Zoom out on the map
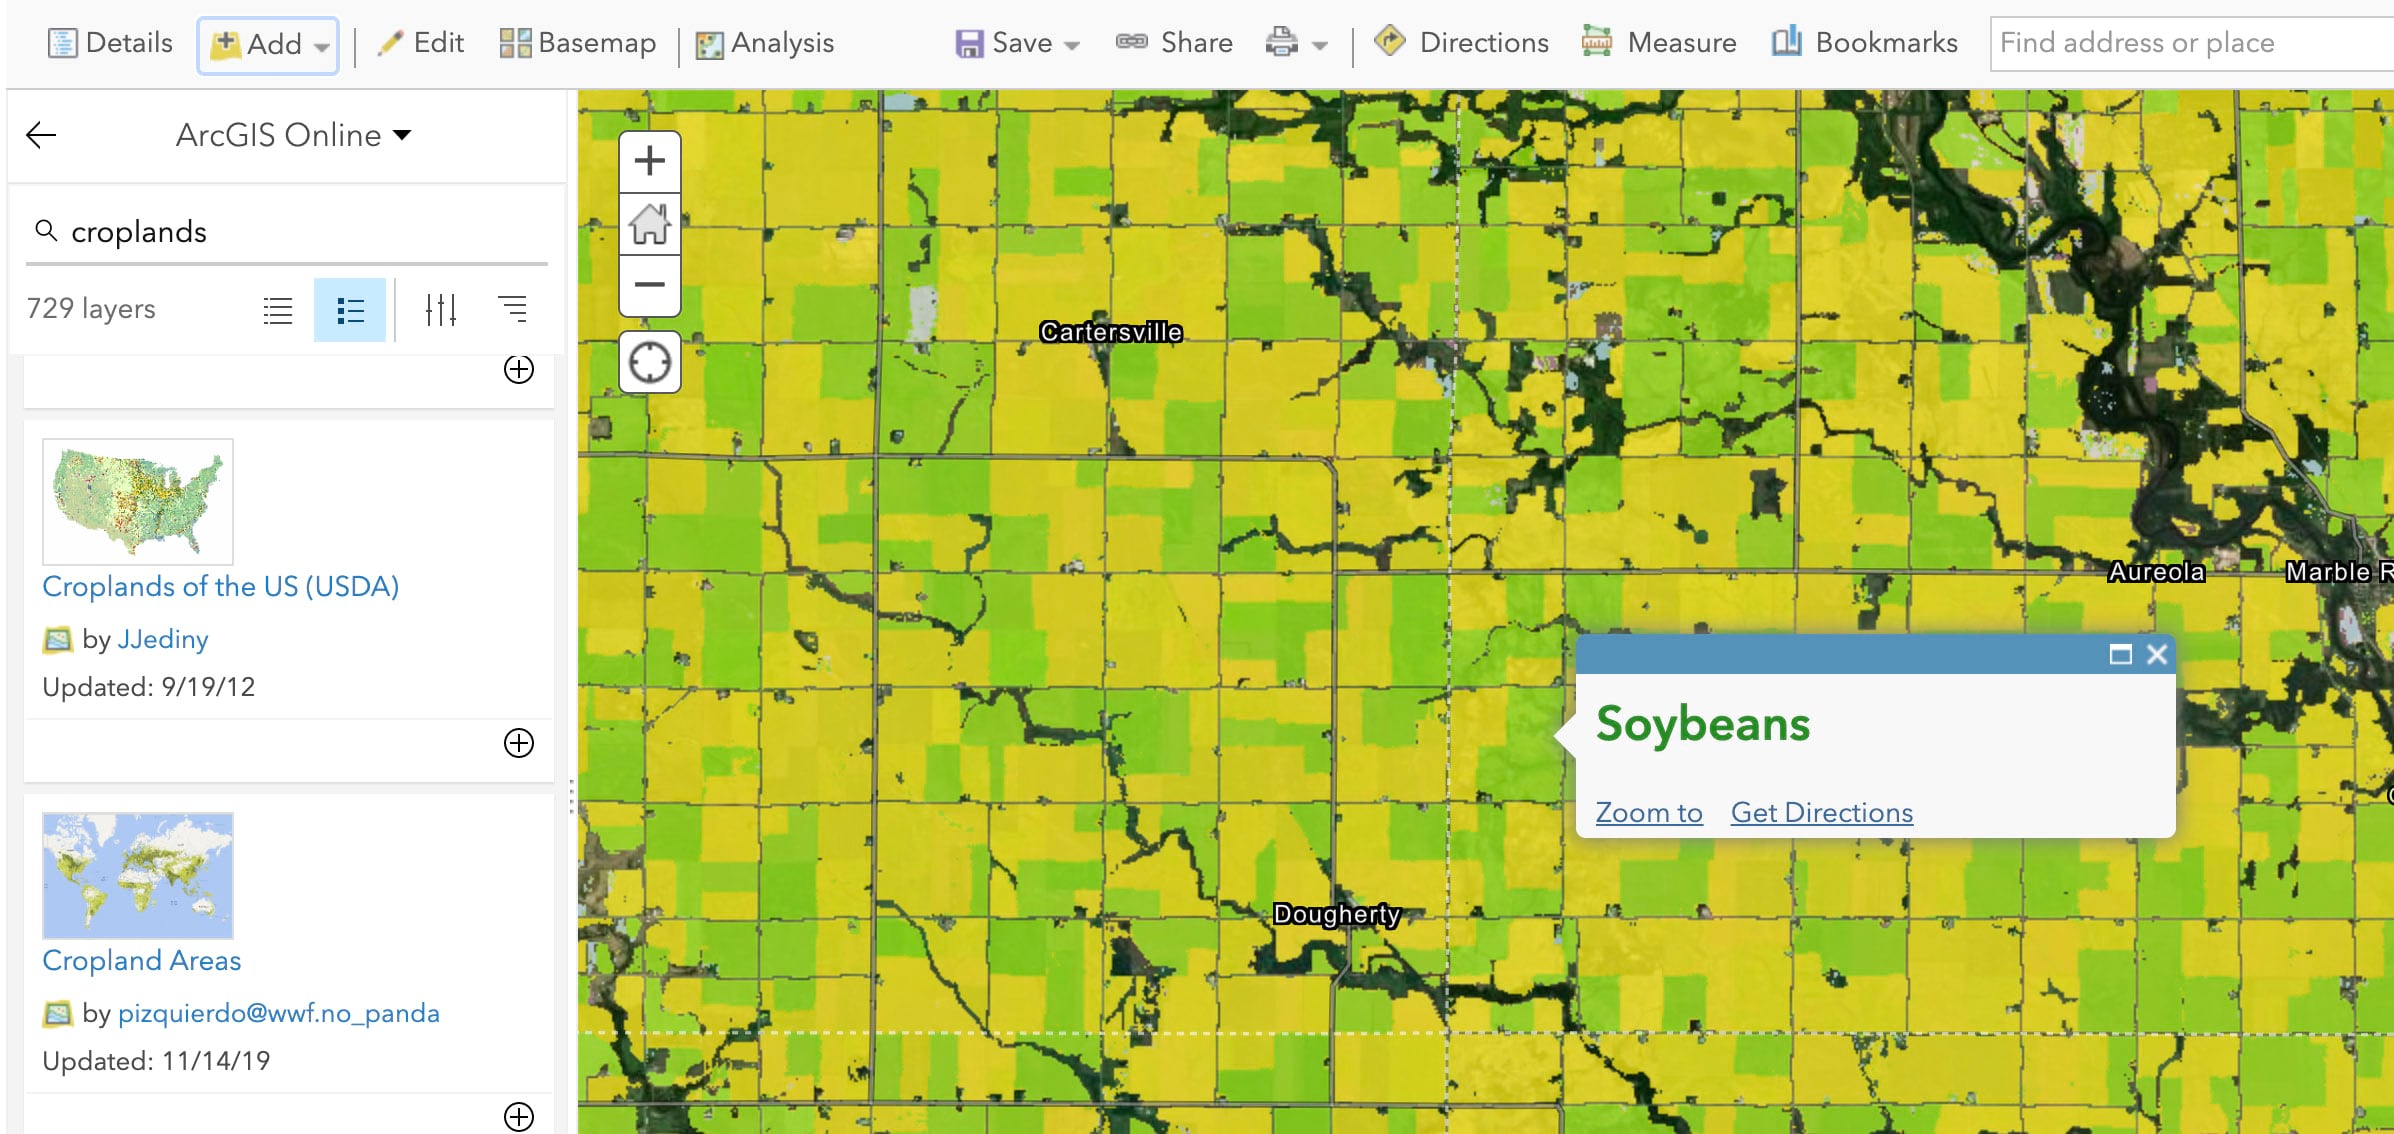2394x1134 pixels. pos(650,285)
